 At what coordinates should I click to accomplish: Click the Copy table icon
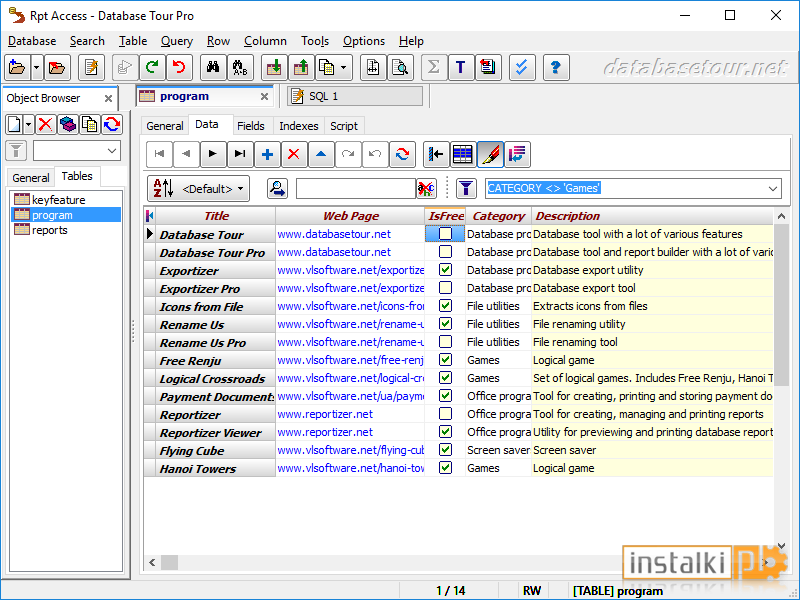pyautogui.click(x=327, y=67)
